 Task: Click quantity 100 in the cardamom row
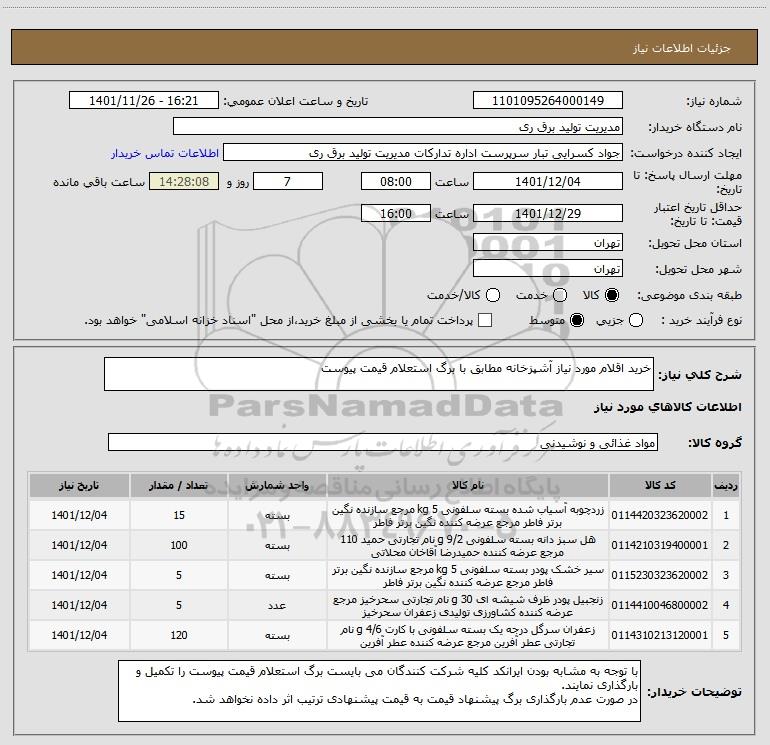[x=179, y=545]
